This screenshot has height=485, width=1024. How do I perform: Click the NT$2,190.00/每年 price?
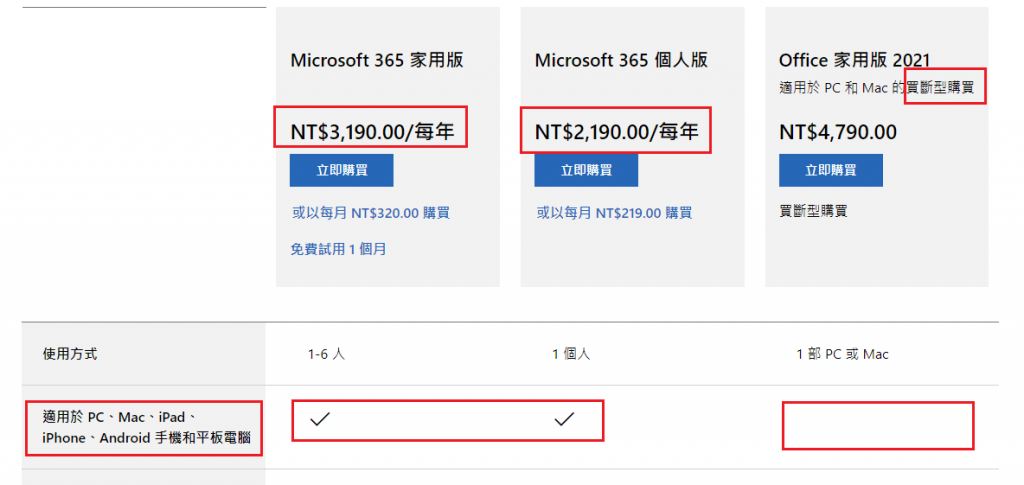pyautogui.click(x=616, y=133)
